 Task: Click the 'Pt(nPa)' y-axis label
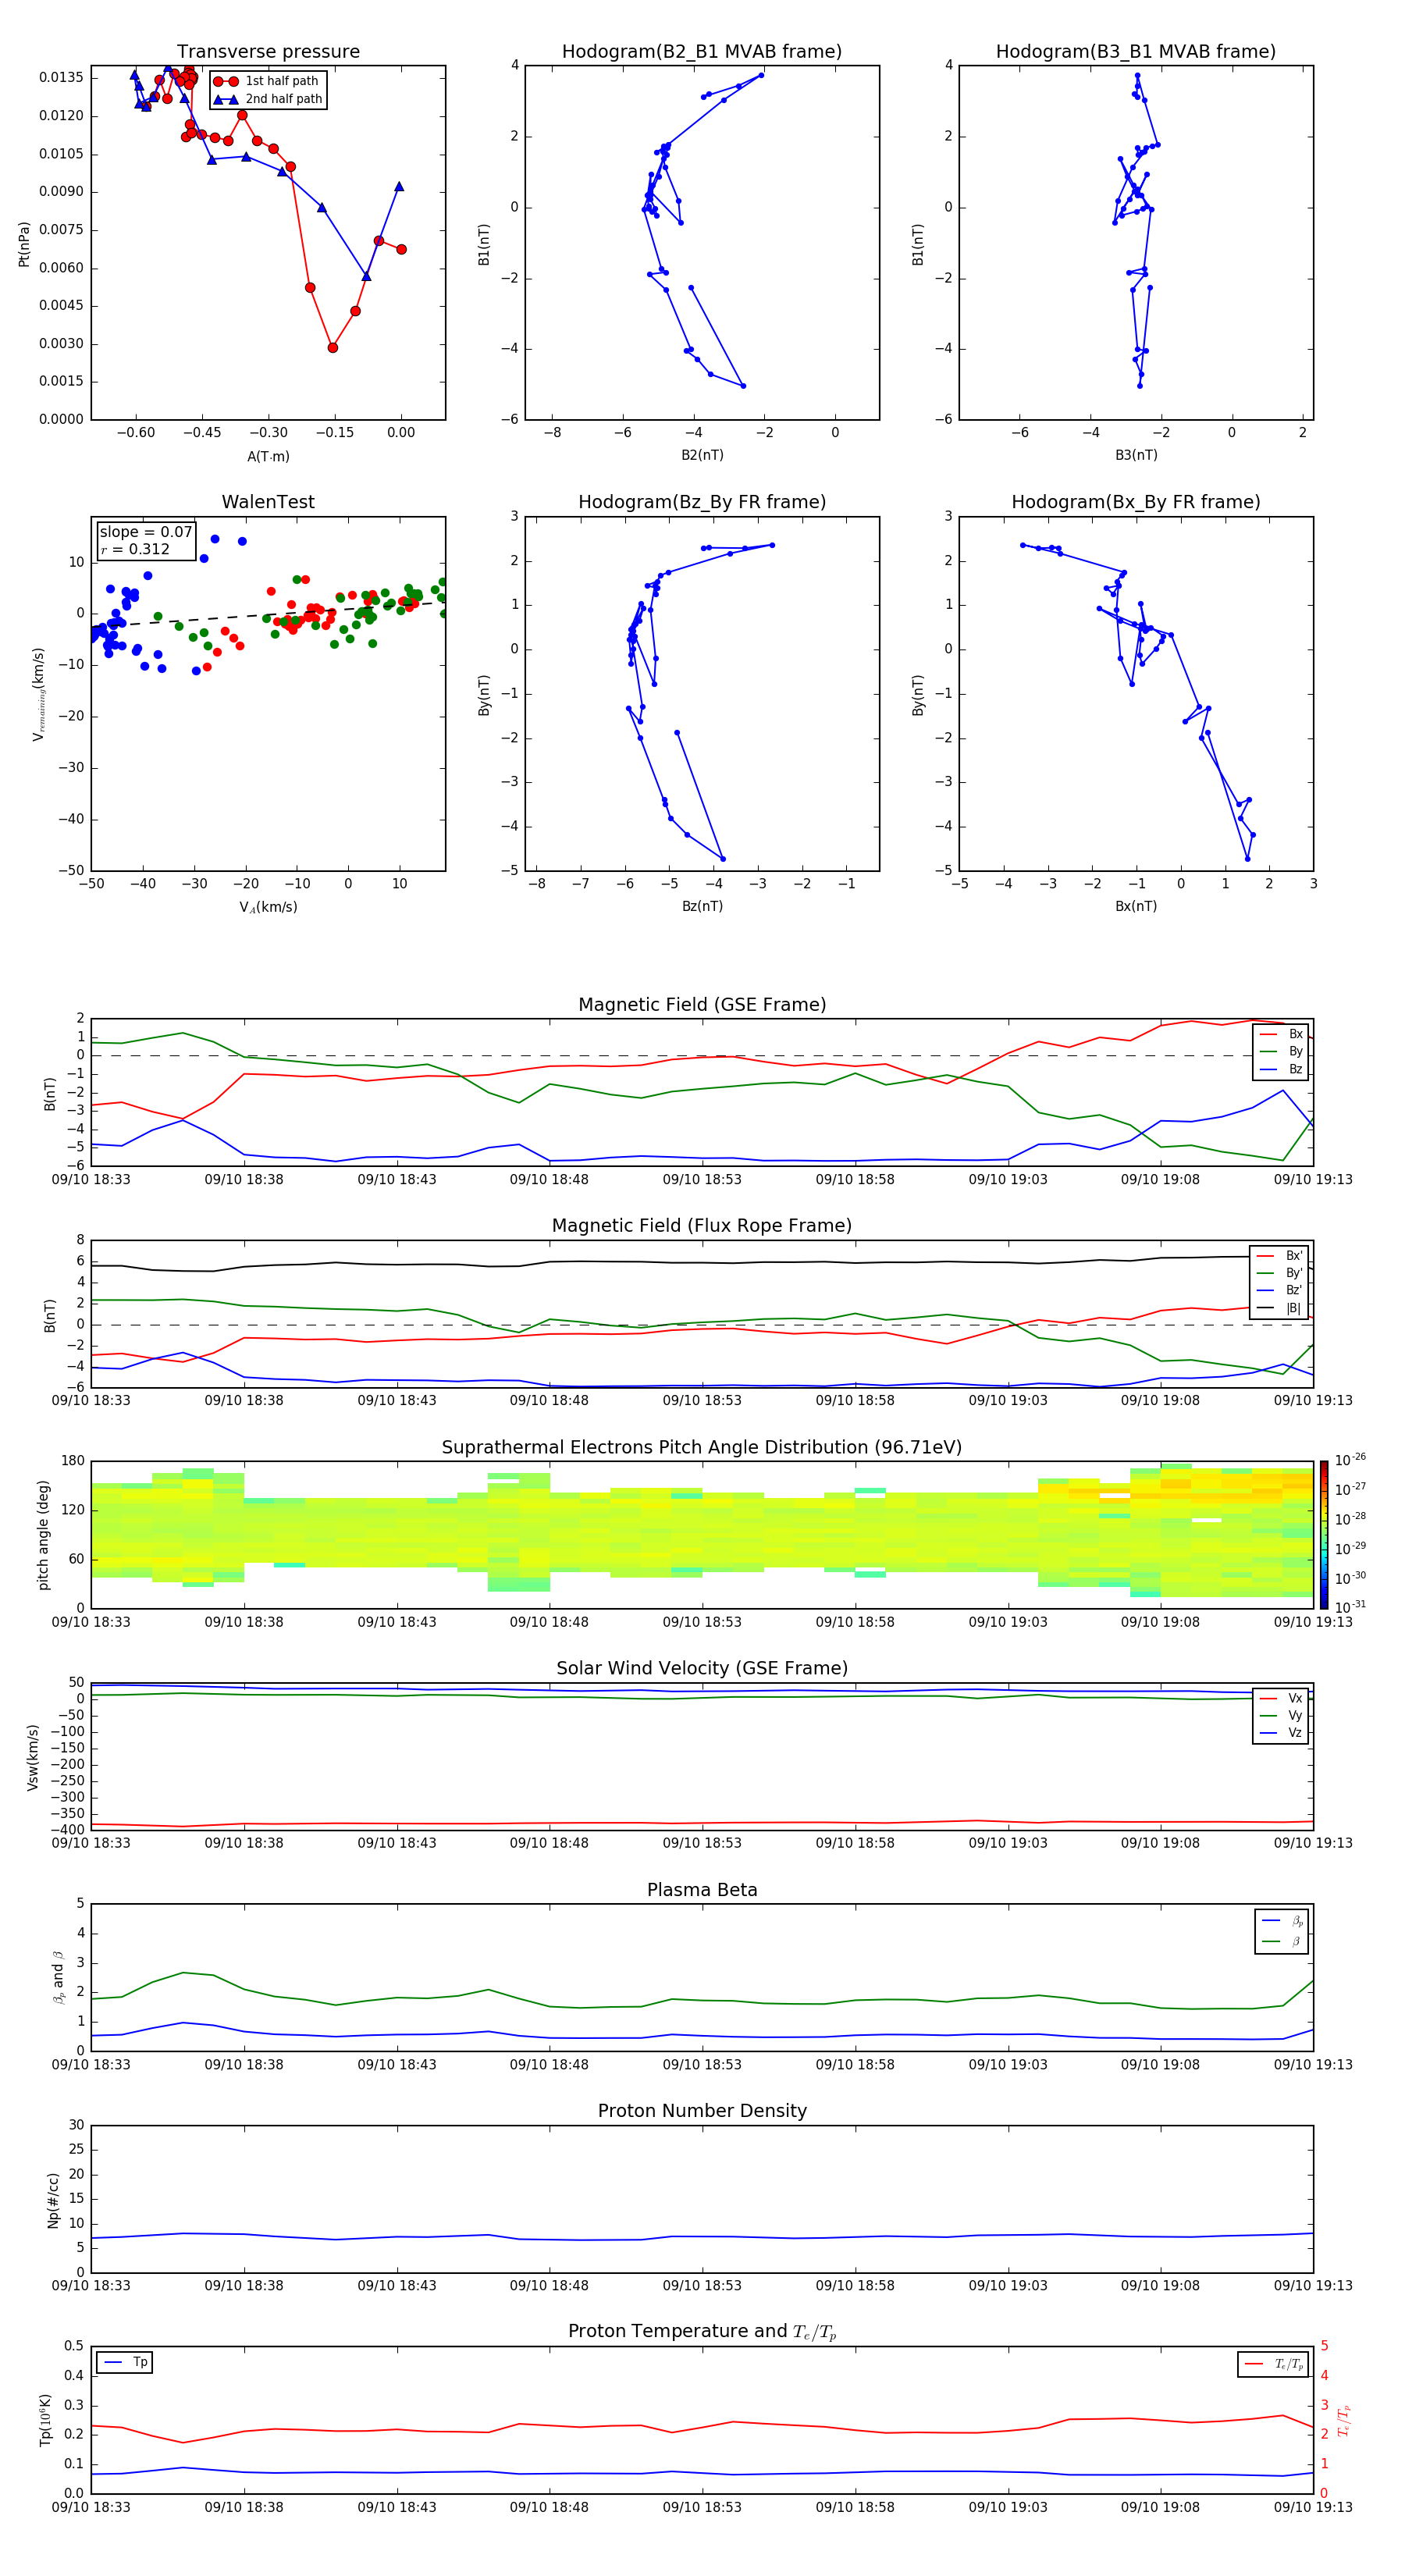(x=24, y=243)
